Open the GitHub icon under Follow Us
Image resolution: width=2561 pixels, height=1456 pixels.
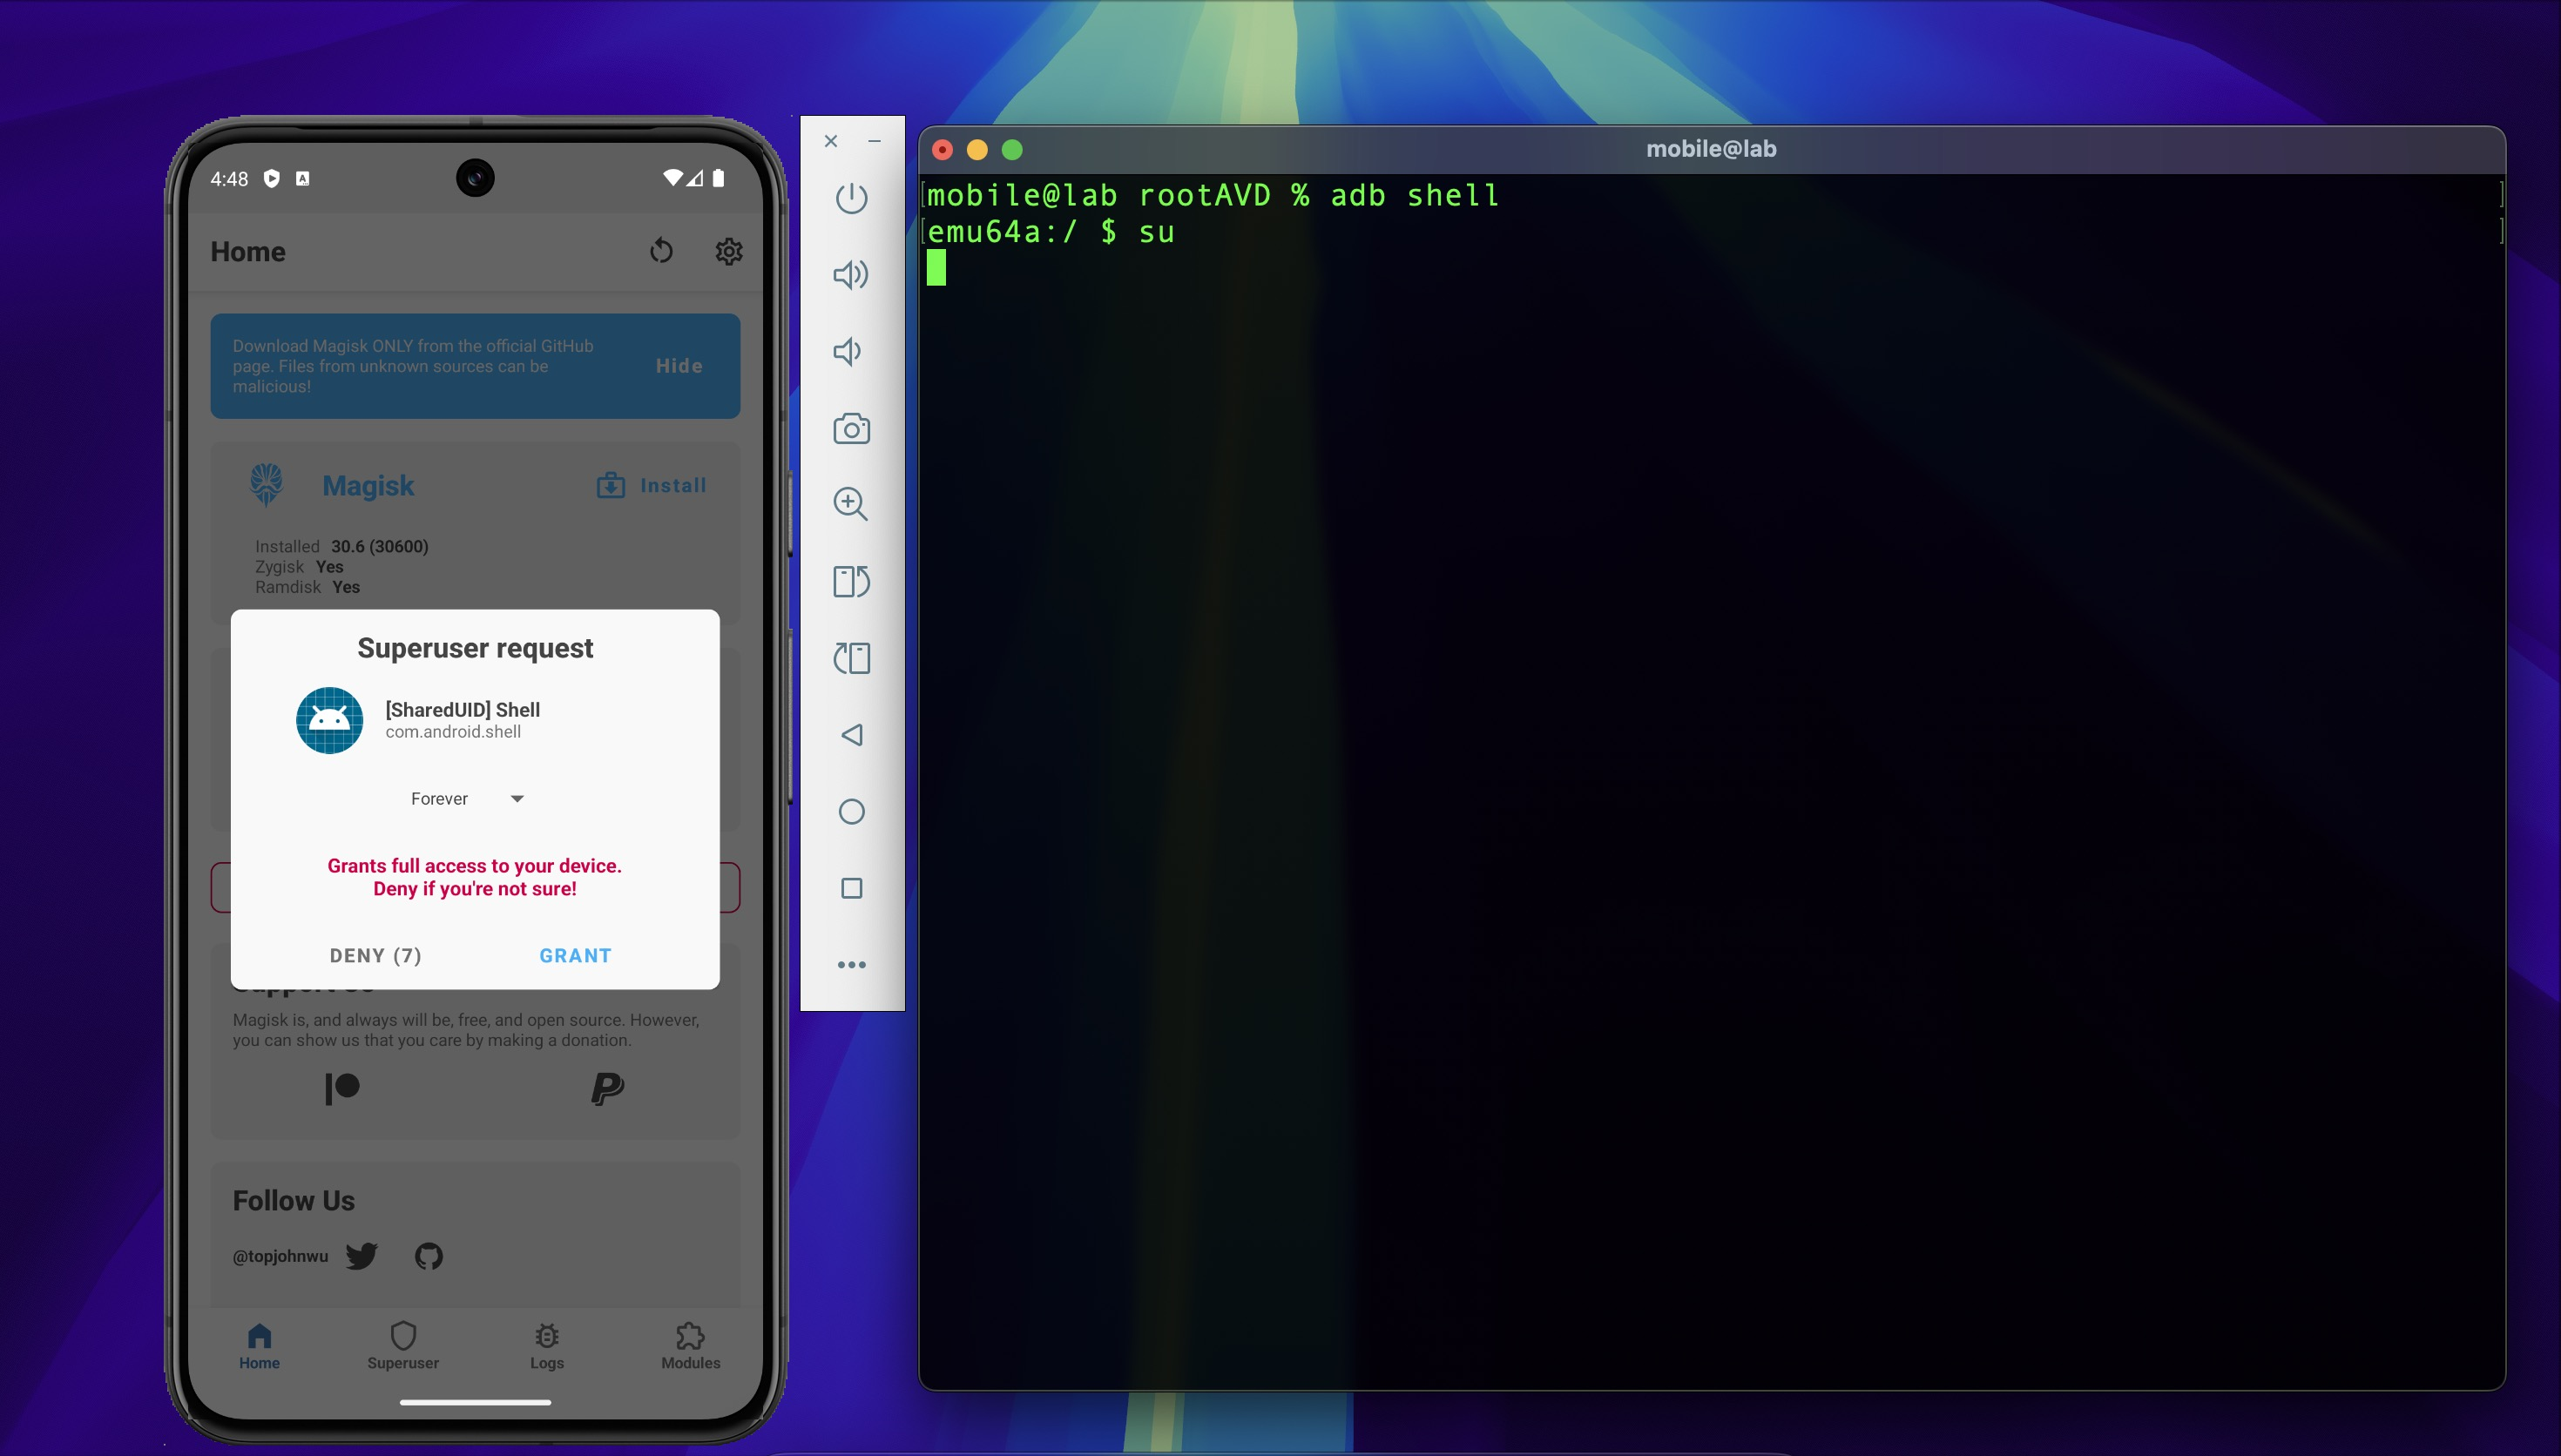[x=428, y=1255]
